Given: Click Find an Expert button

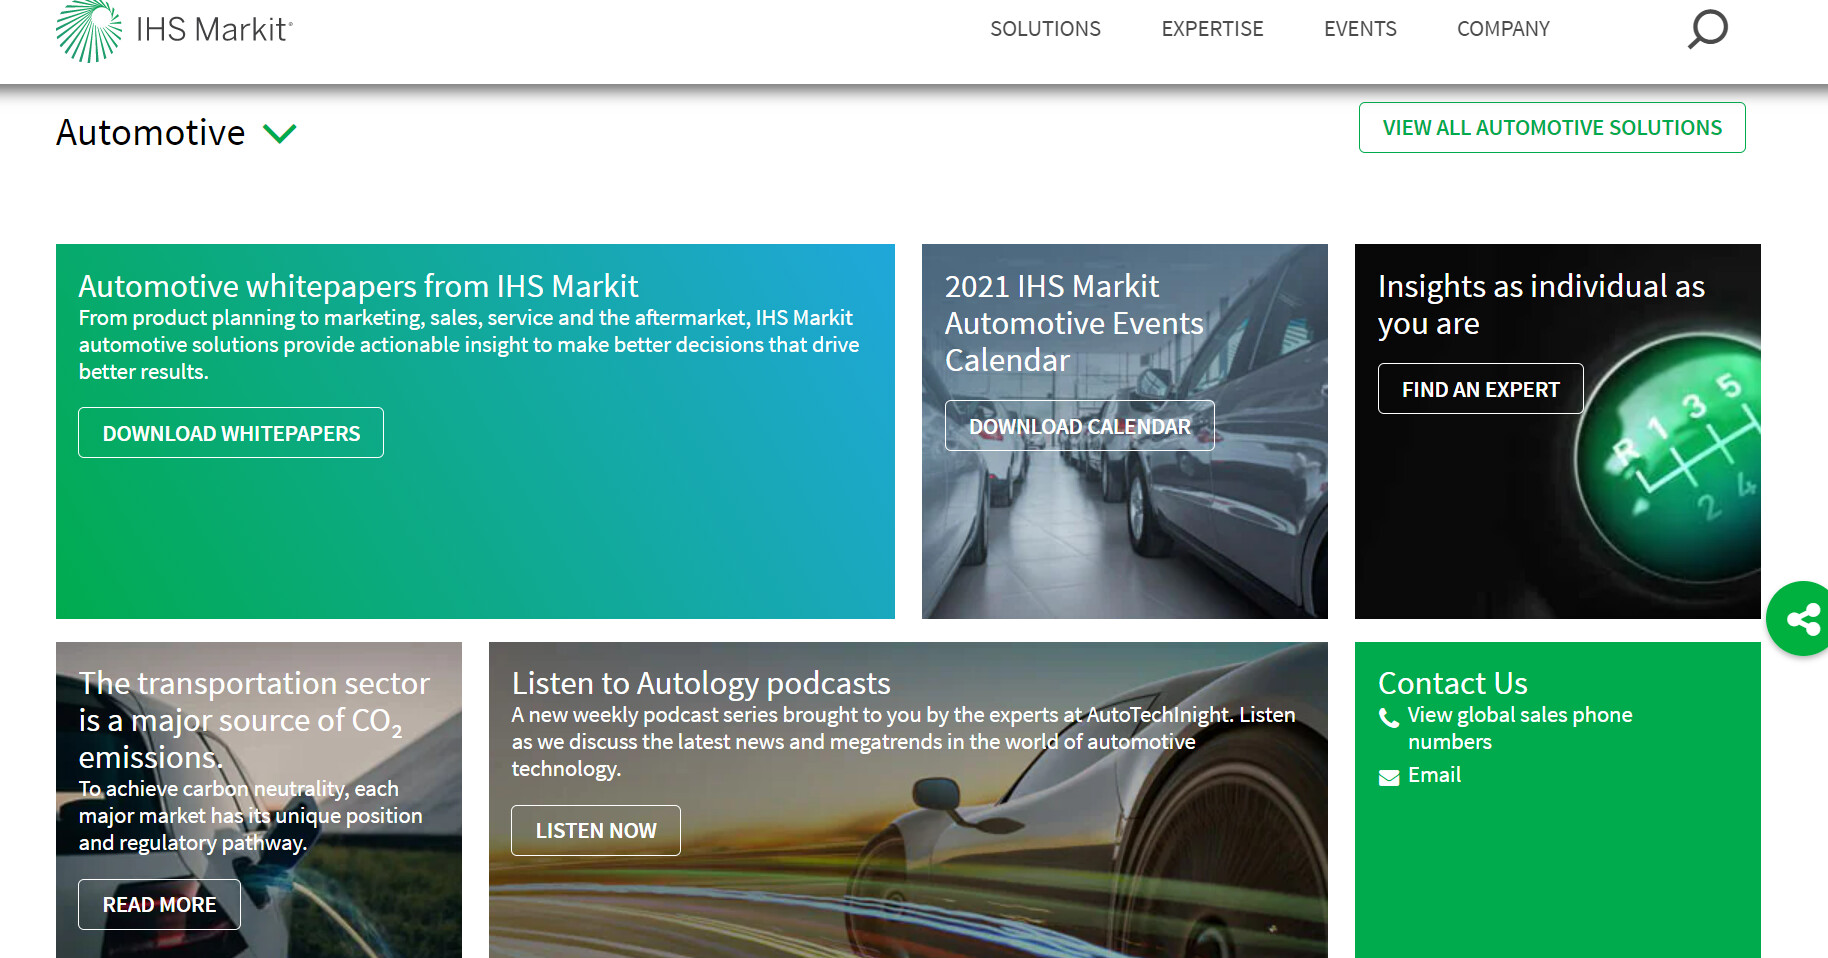Looking at the screenshot, I should [x=1480, y=389].
